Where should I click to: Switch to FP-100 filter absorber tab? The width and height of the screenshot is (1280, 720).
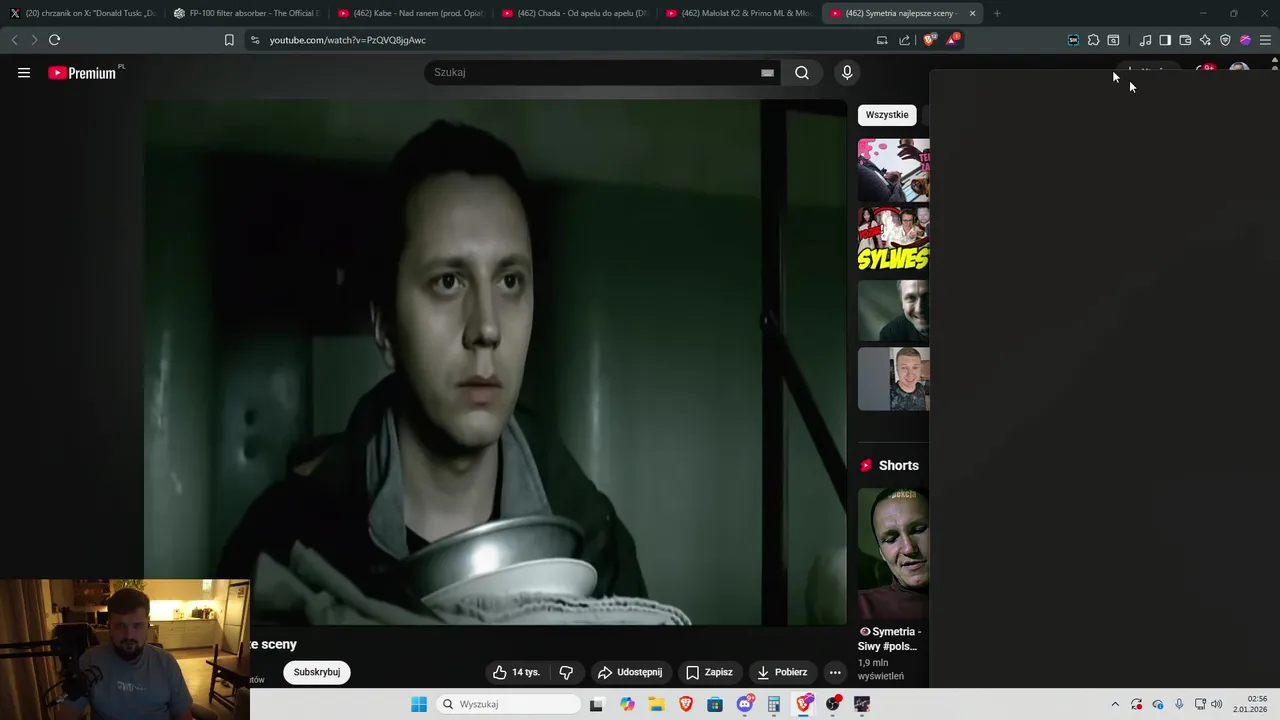pos(246,13)
